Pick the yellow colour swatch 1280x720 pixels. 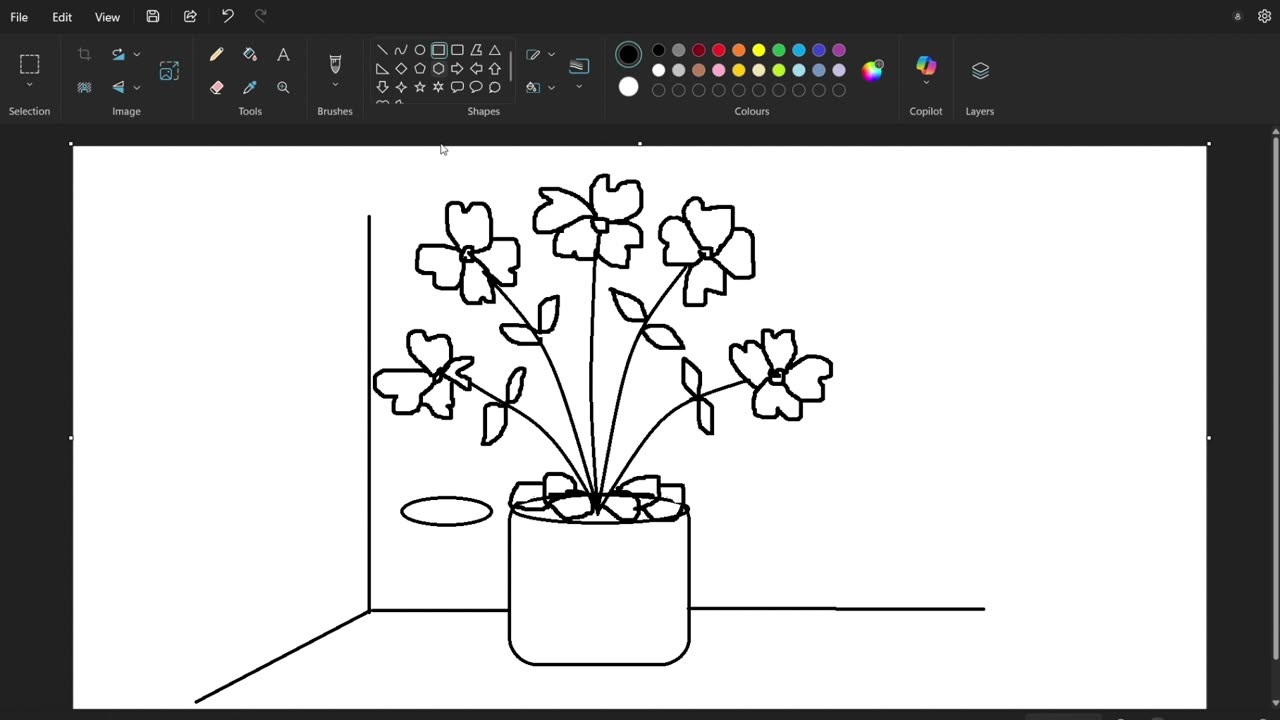[x=759, y=50]
